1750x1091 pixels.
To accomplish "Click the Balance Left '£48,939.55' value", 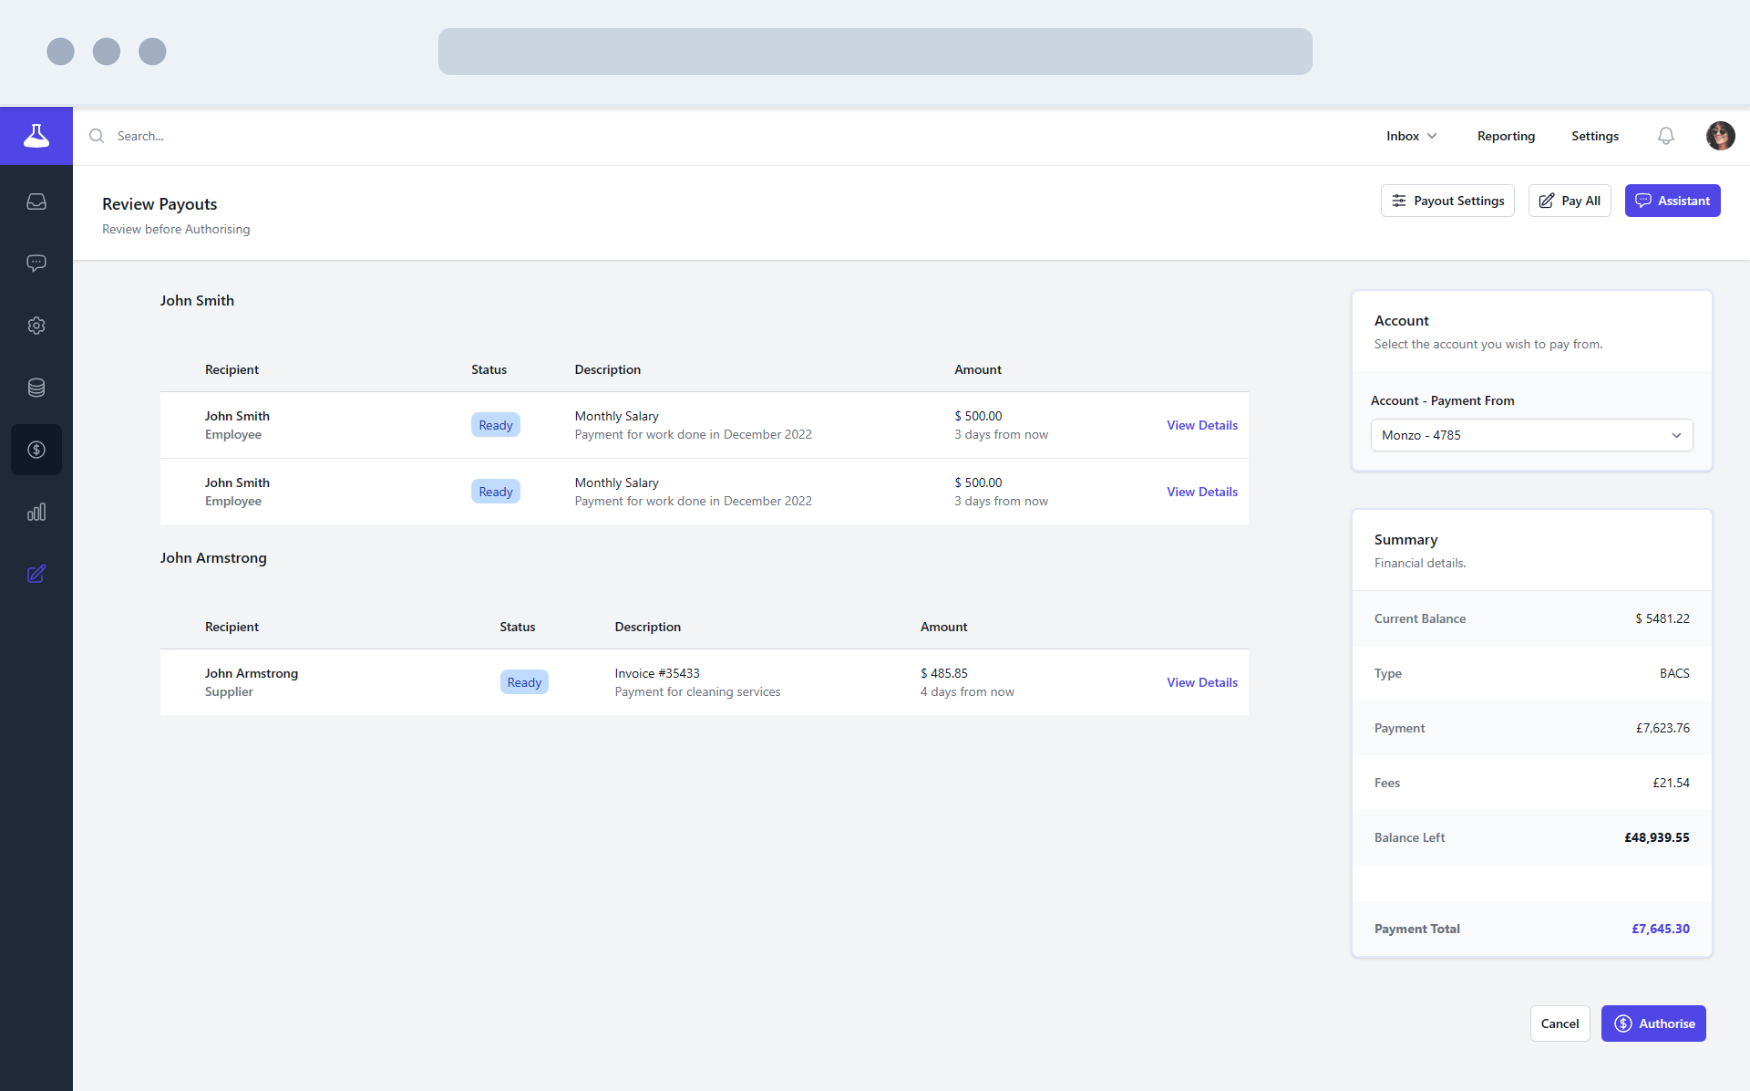I will (x=1656, y=838).
